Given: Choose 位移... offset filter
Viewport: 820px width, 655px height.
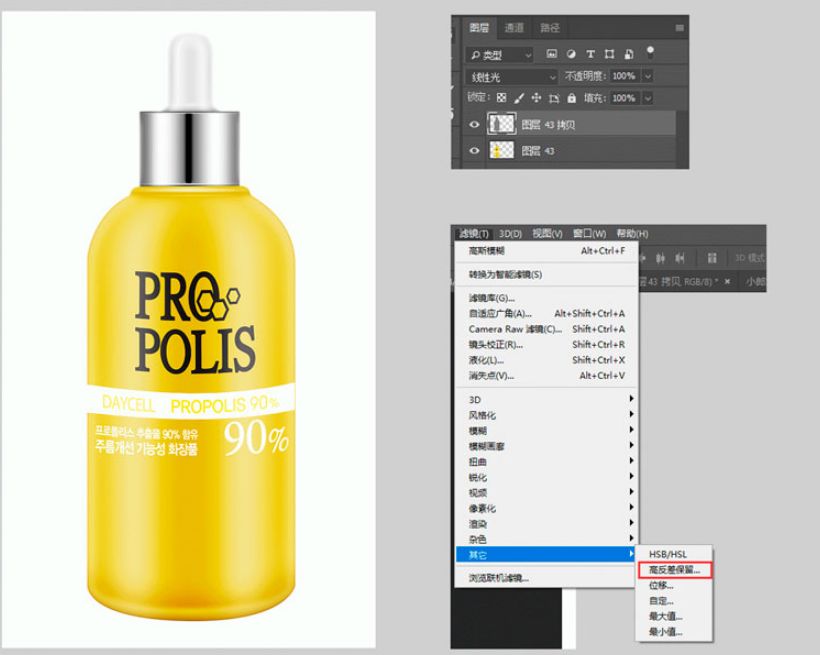Looking at the screenshot, I should coord(674,585).
